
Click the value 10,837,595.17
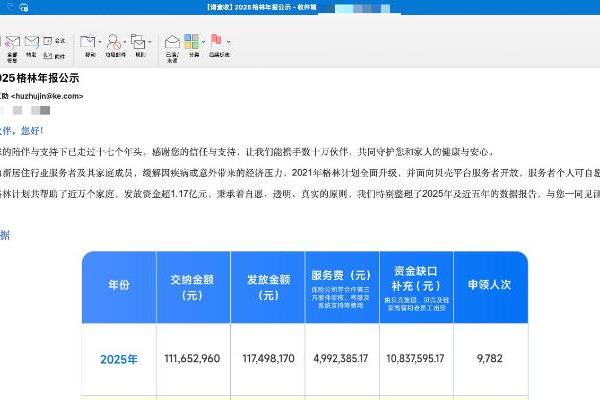415,359
